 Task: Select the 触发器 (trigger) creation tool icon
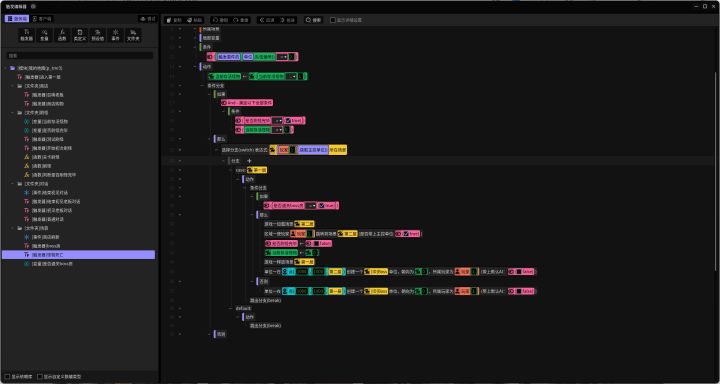[x=27, y=35]
